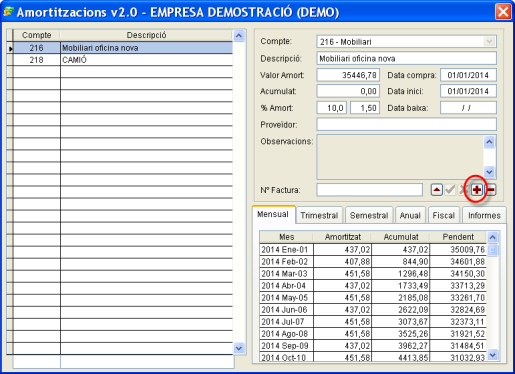Click the Data baixa date field
The image size is (515, 374).
468,108
